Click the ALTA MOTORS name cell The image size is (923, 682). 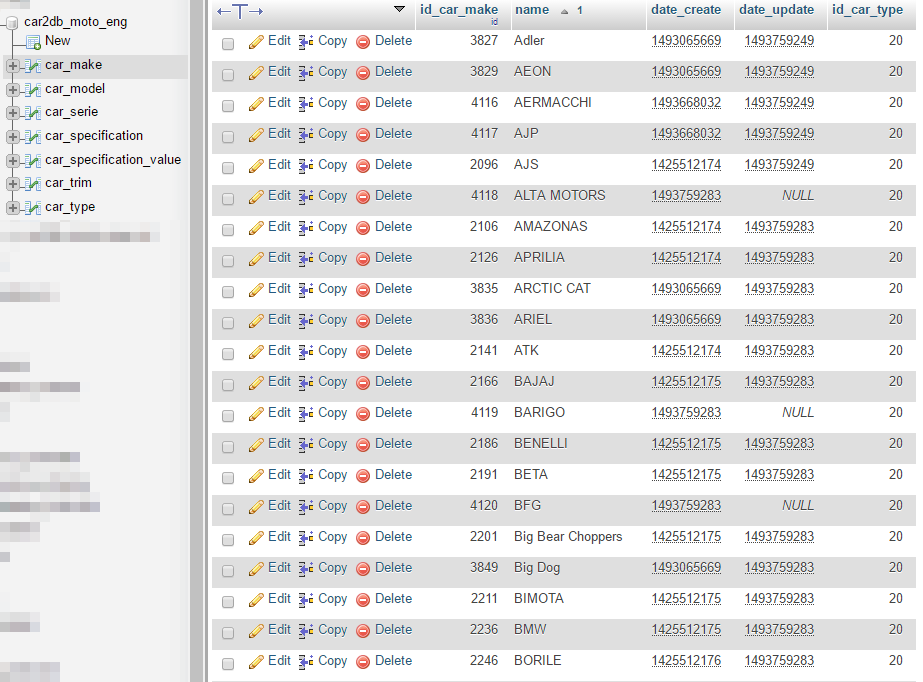[x=559, y=195]
